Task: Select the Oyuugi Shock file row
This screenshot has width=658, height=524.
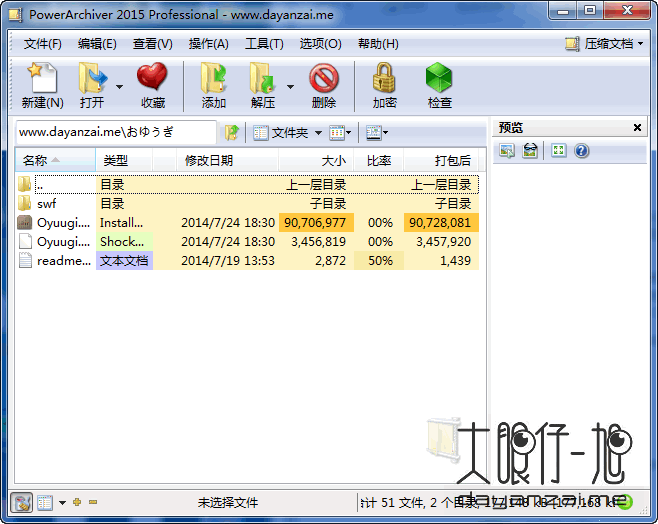Action: (x=248, y=242)
